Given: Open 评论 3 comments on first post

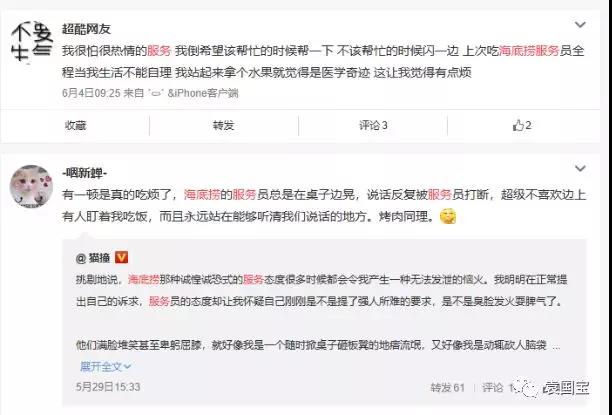Looking at the screenshot, I should (x=373, y=125).
